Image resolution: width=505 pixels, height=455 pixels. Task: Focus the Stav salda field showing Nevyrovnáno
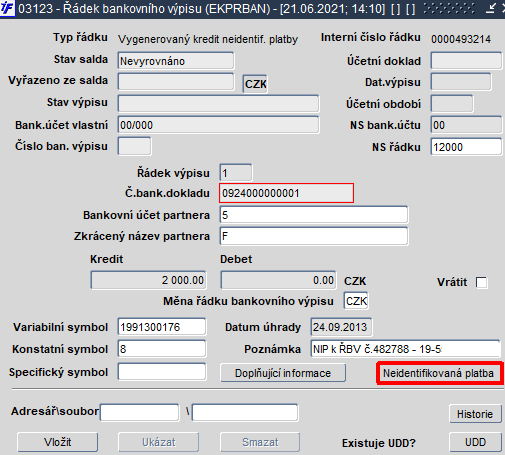pos(176,61)
